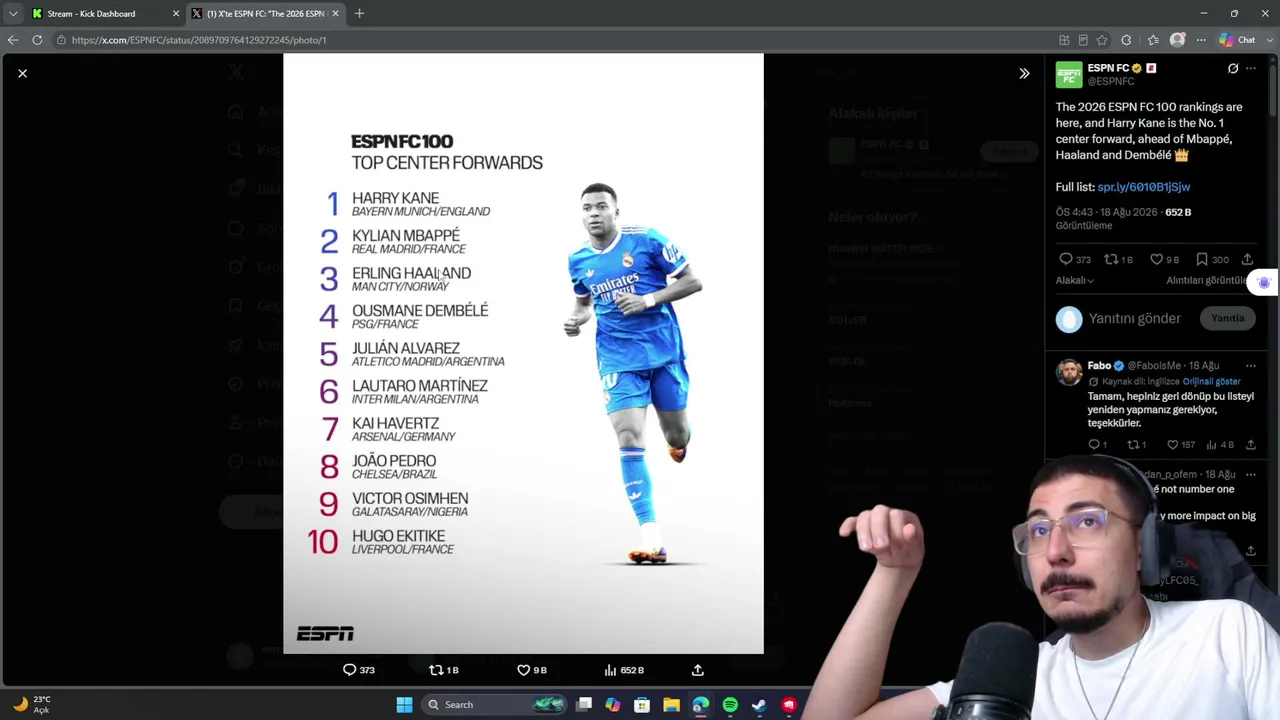The width and height of the screenshot is (1280, 720).
Task: Open browser extensions menu
Action: 1126,40
